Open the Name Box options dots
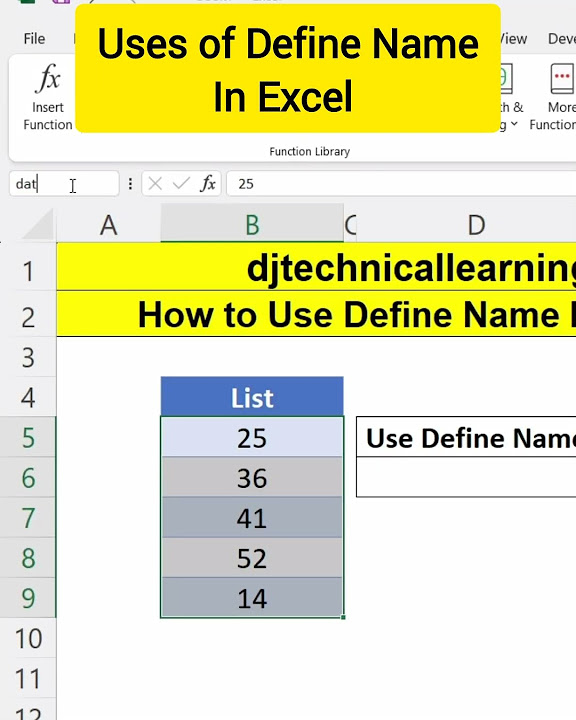 click(x=130, y=184)
